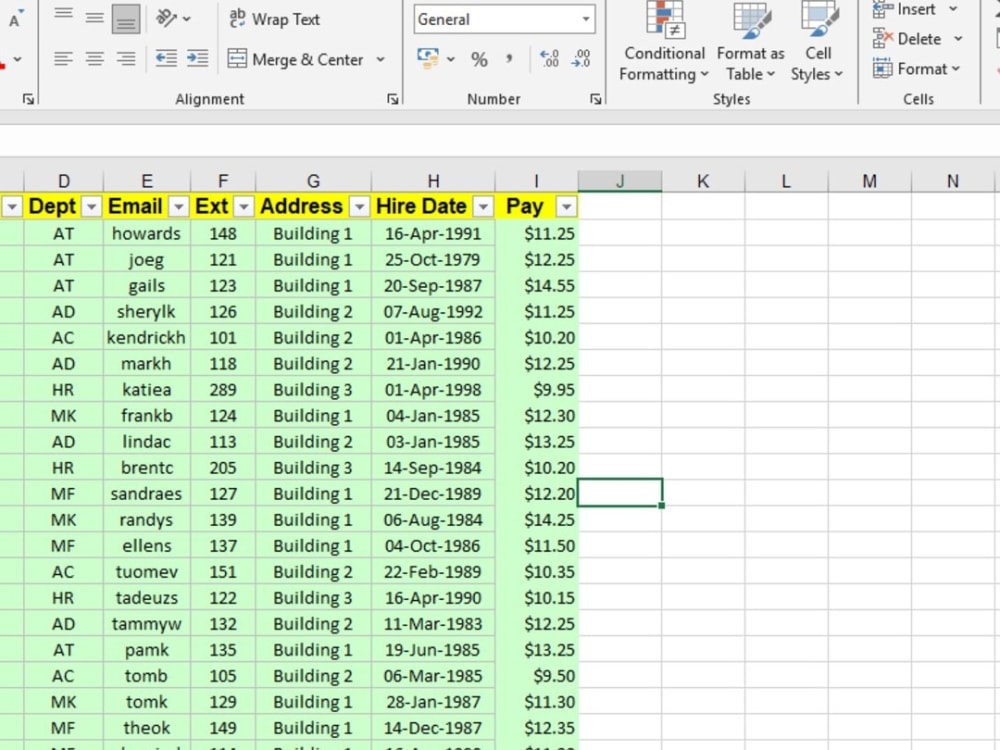Select the email cell howards

pos(147,233)
